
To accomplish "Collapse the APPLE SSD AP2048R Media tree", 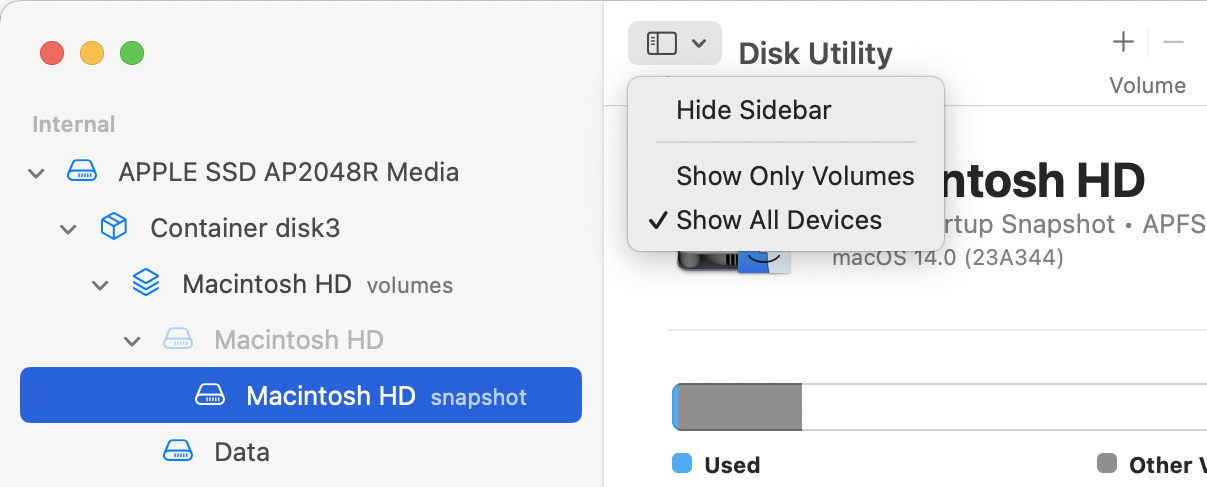I will click(36, 173).
